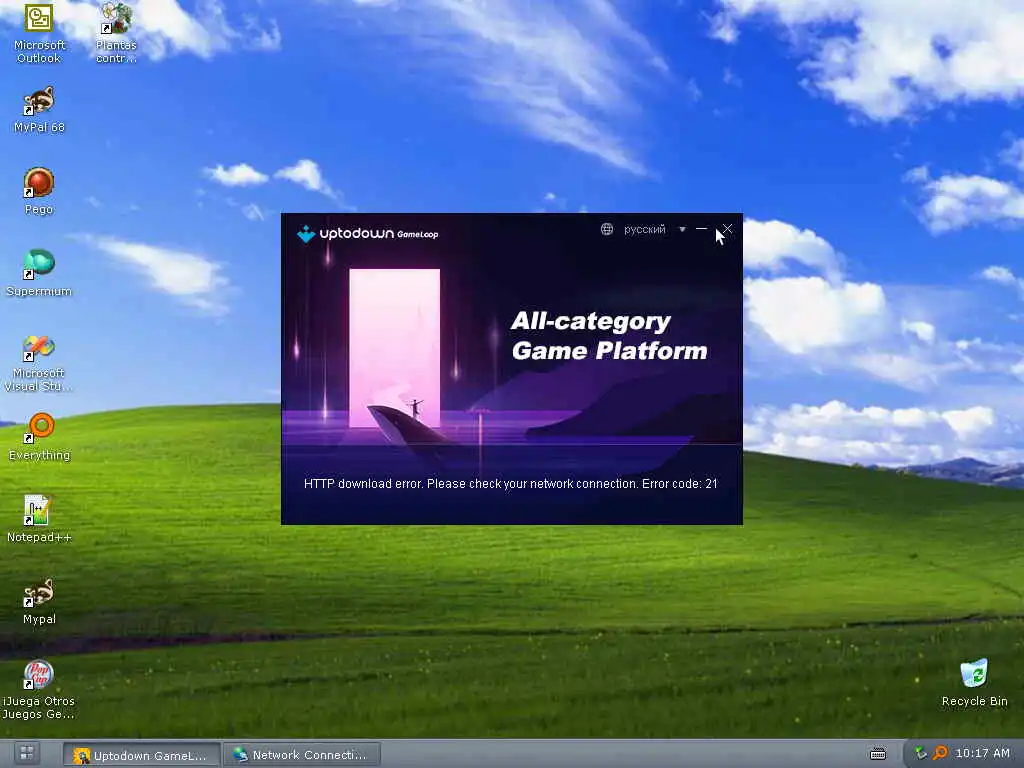1024x768 pixels.
Task: Click the HTTP download error message text
Action: coord(511,484)
